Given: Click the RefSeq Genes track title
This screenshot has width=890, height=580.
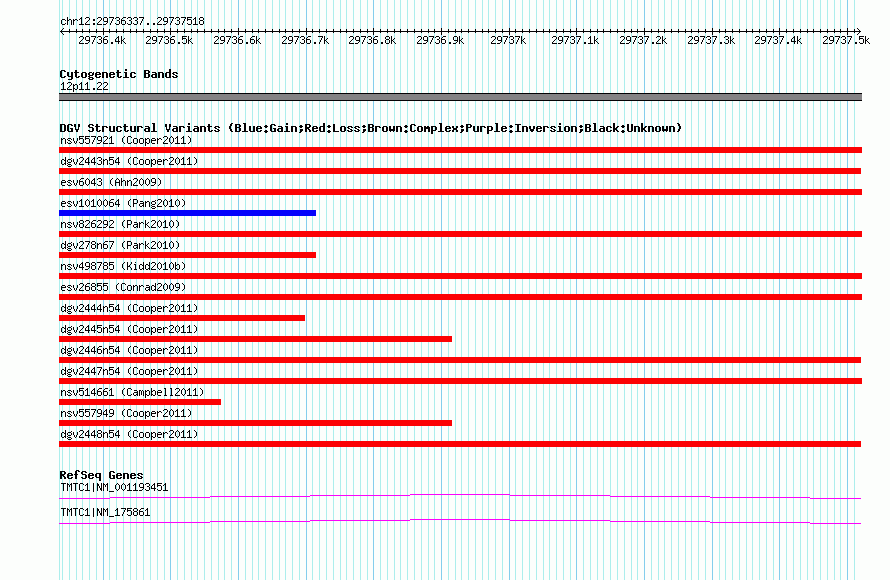Looking at the screenshot, I should pyautogui.click(x=101, y=475).
